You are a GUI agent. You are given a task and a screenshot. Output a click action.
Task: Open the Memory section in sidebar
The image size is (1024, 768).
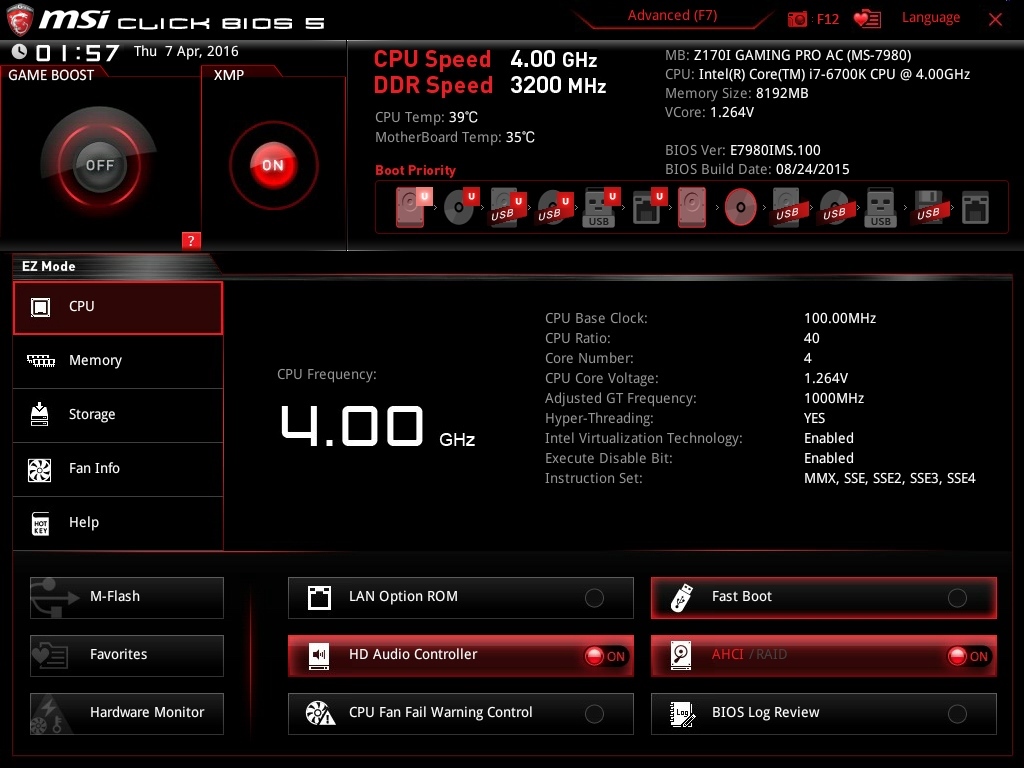[x=118, y=361]
